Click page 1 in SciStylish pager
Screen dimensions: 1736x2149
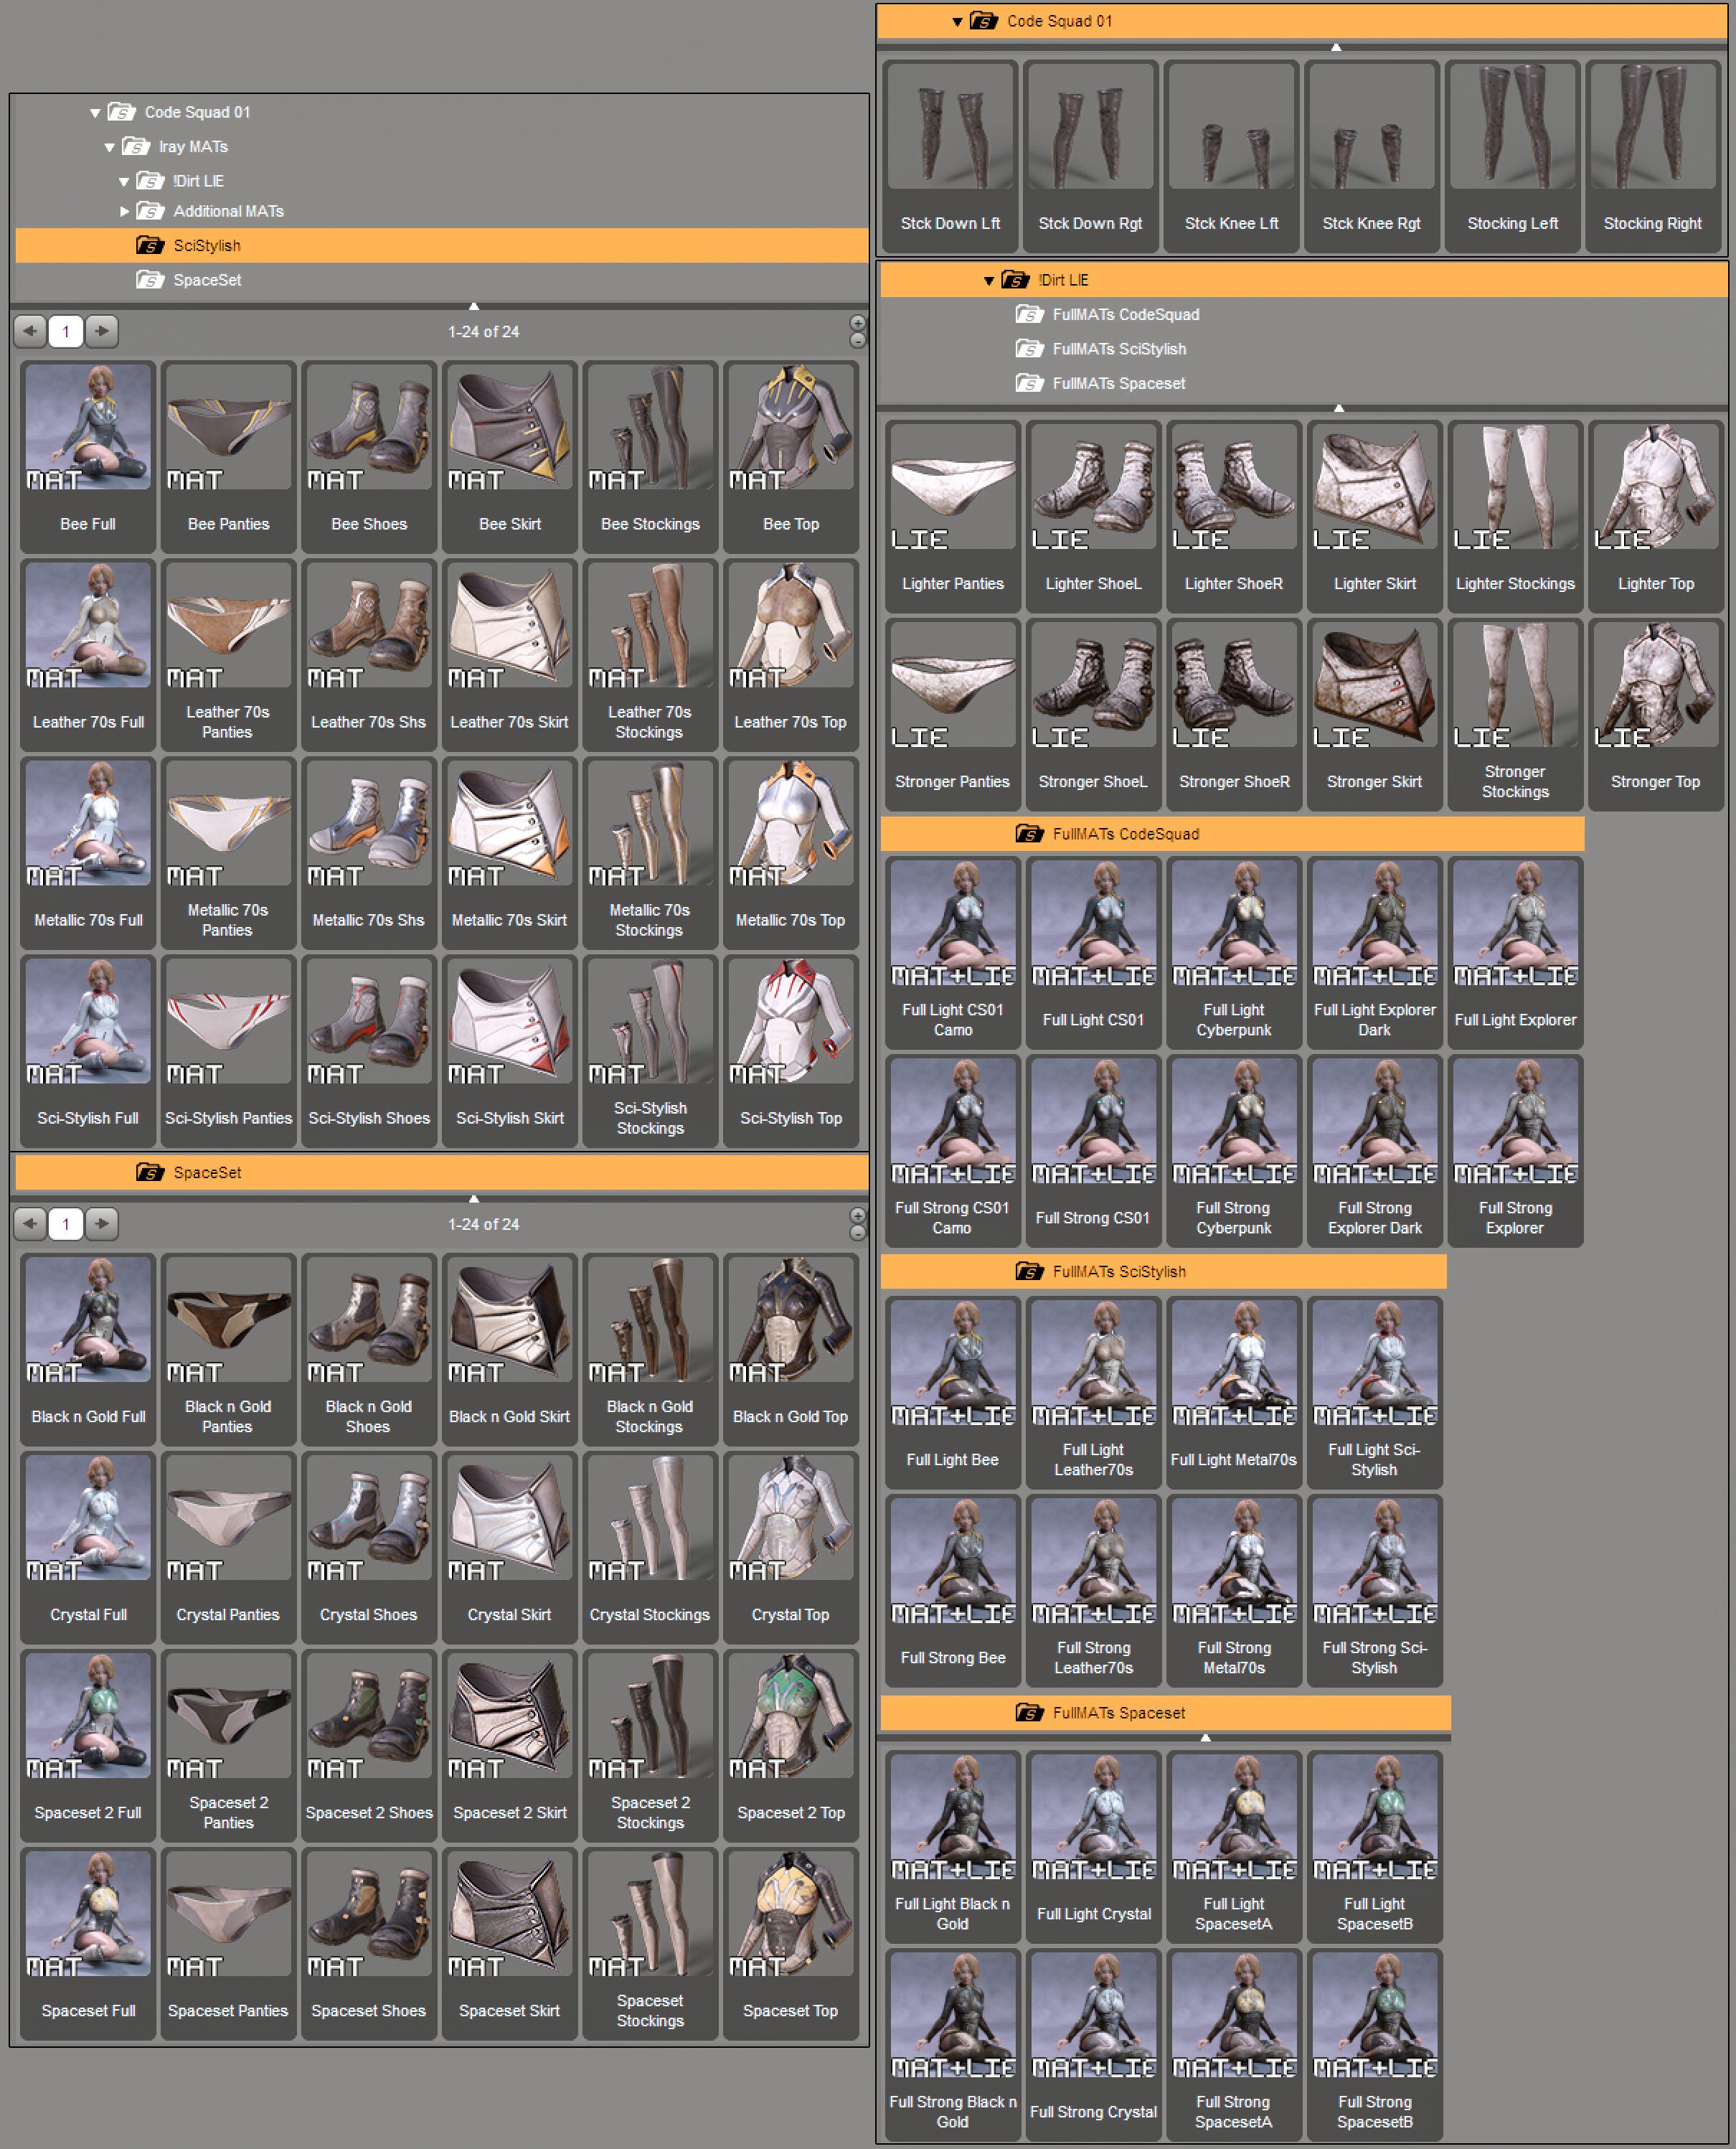pos(66,331)
